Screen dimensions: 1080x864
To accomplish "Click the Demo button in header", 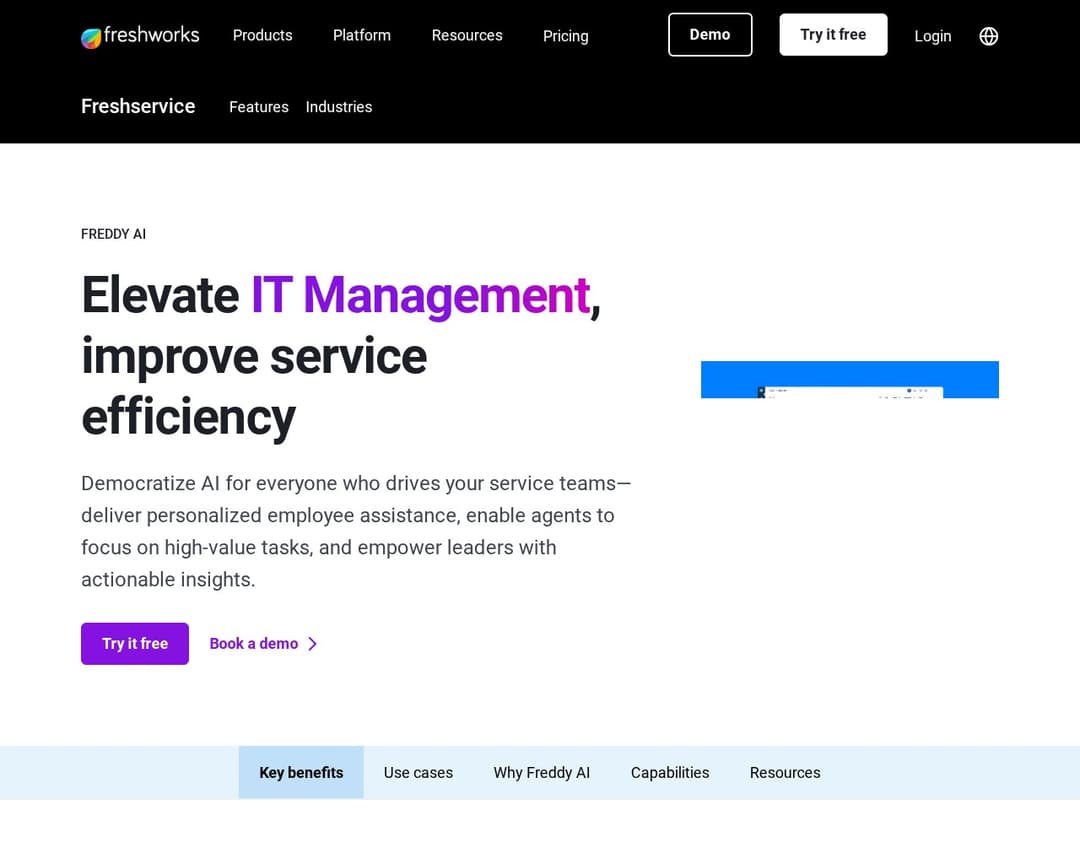I will (710, 35).
